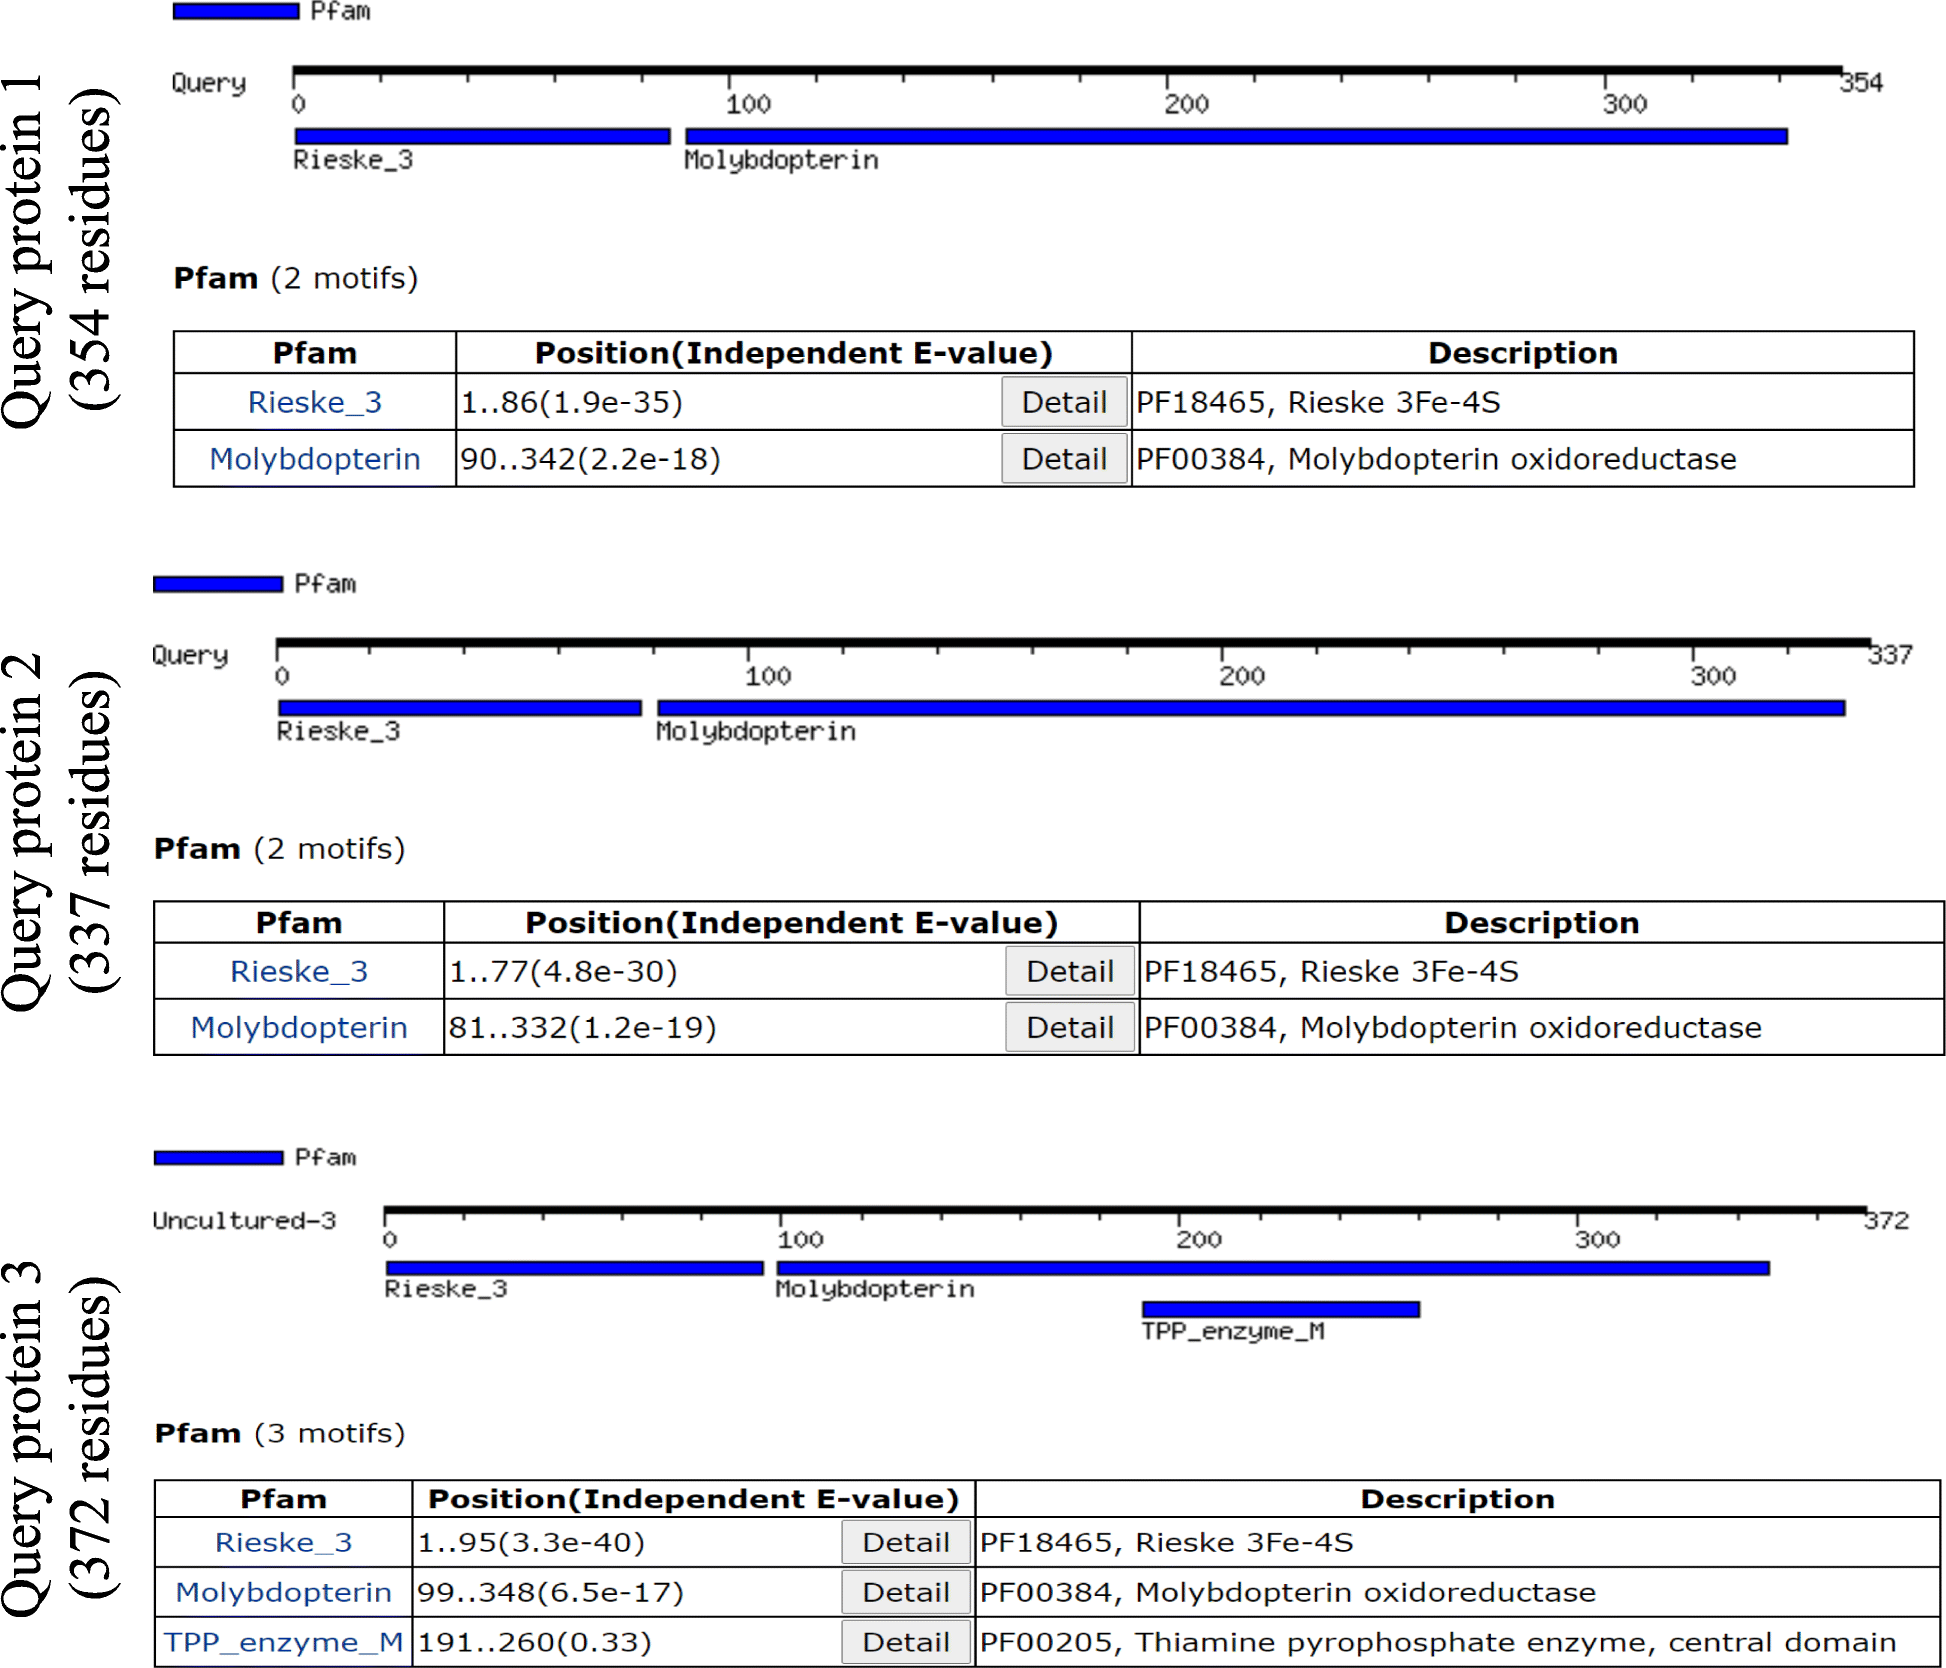Open TPP_enzyme_M link in protein 3 table
This screenshot has width=1946, height=1668.
284,1642
